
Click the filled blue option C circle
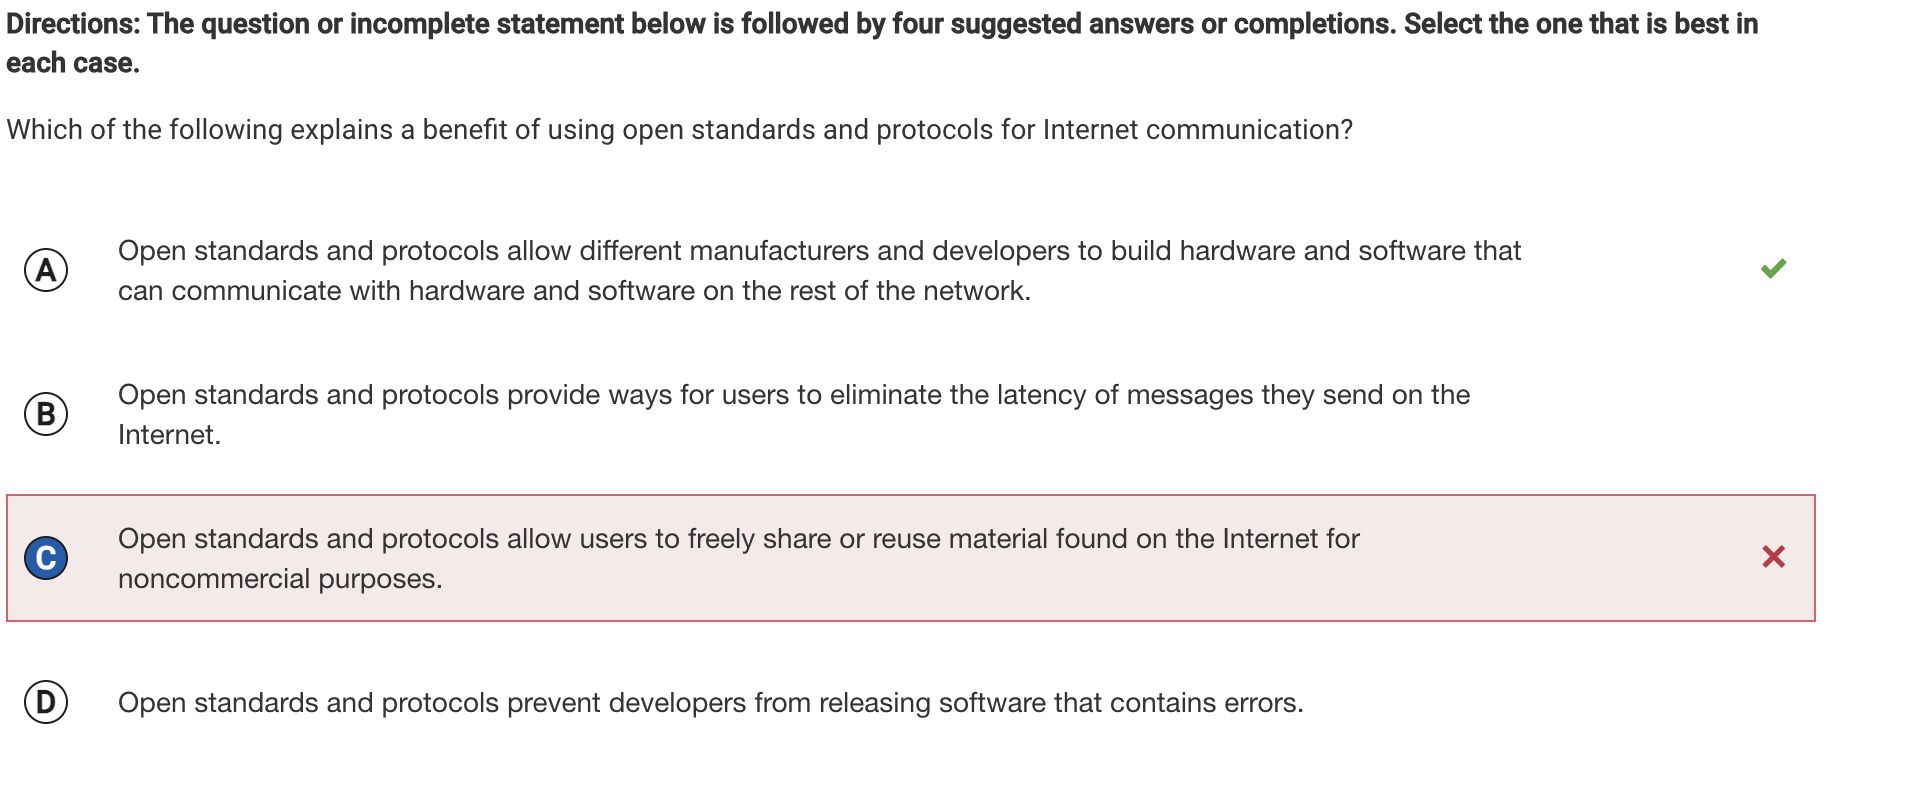point(46,558)
